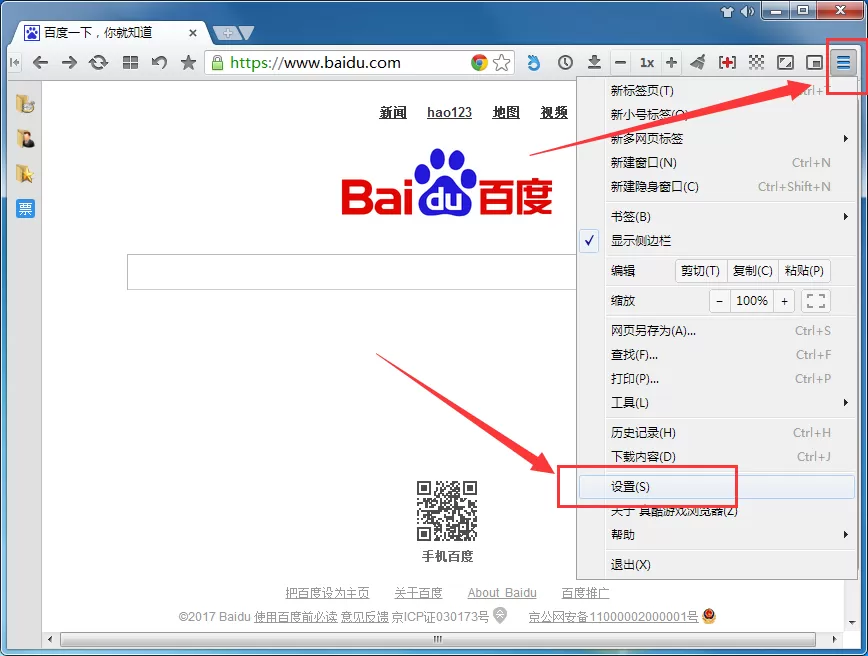Click the About Baidu footer link
Screen dimensions: 868x656
tap(502, 593)
